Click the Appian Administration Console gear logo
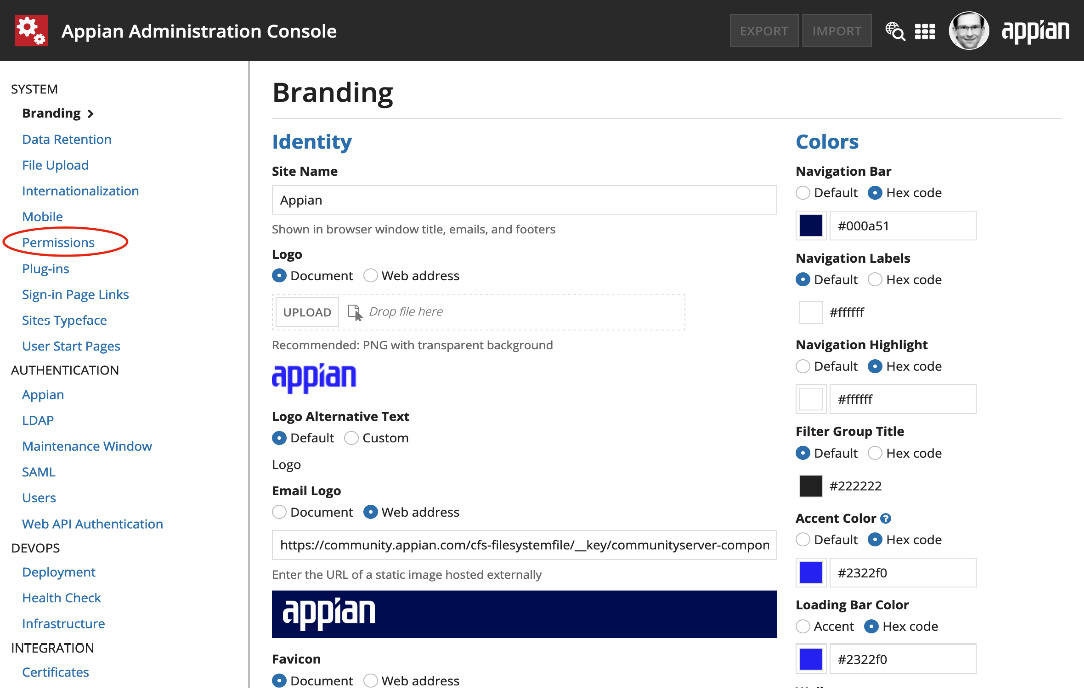1084x688 pixels. pos(31,30)
